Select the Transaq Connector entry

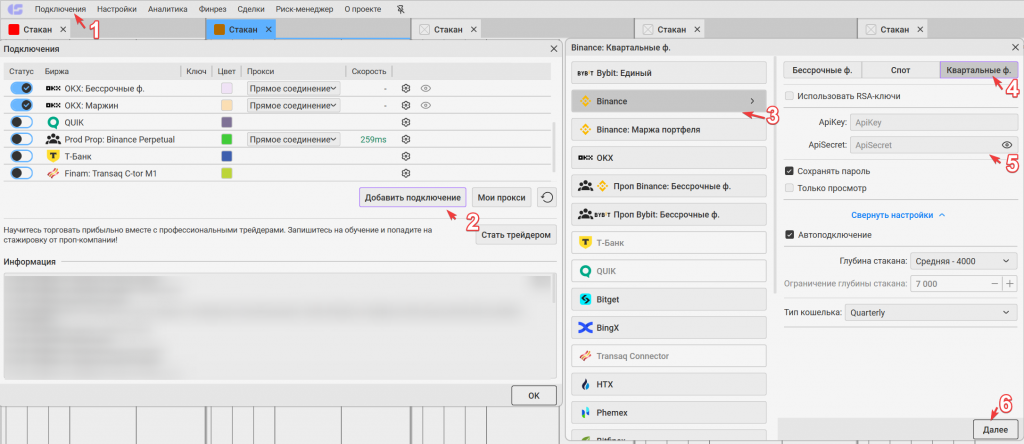(668, 356)
